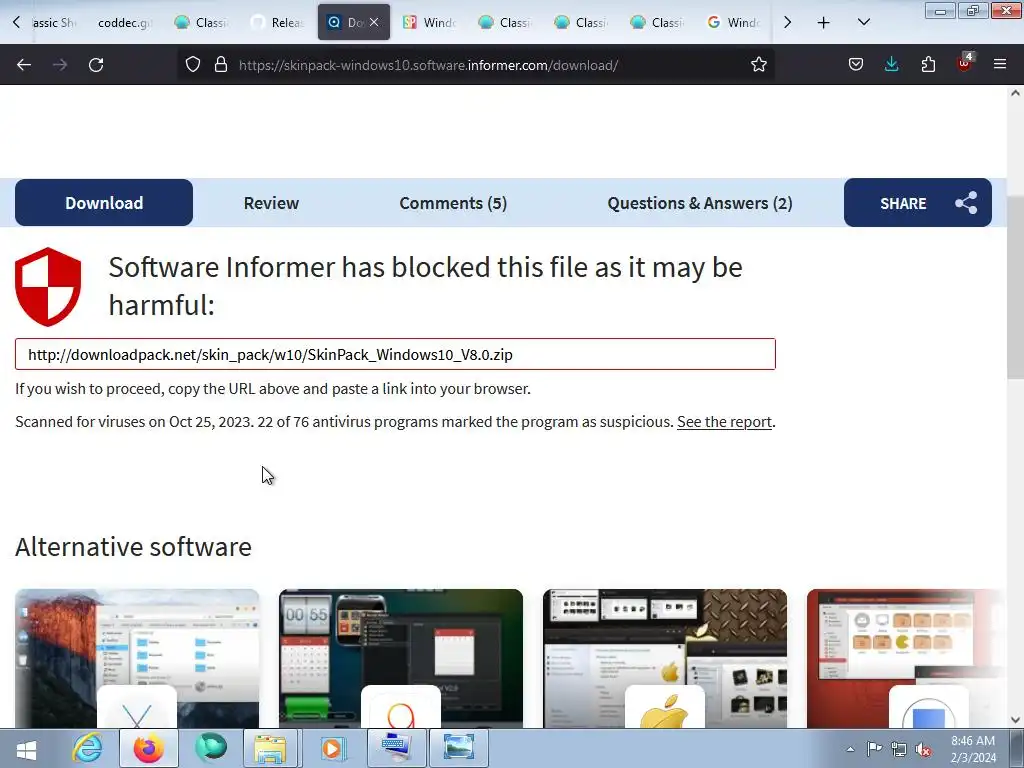Image resolution: width=1024 pixels, height=768 pixels.
Task: Open the picture viewer taskbar icon
Action: 458,748
